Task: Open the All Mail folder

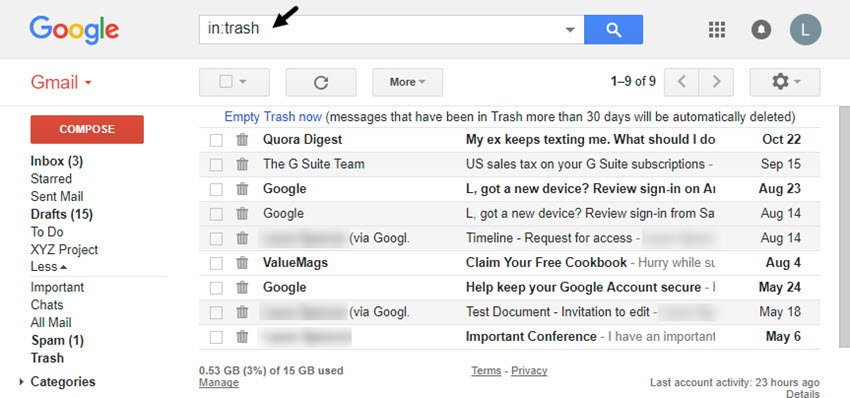Action: coord(51,323)
